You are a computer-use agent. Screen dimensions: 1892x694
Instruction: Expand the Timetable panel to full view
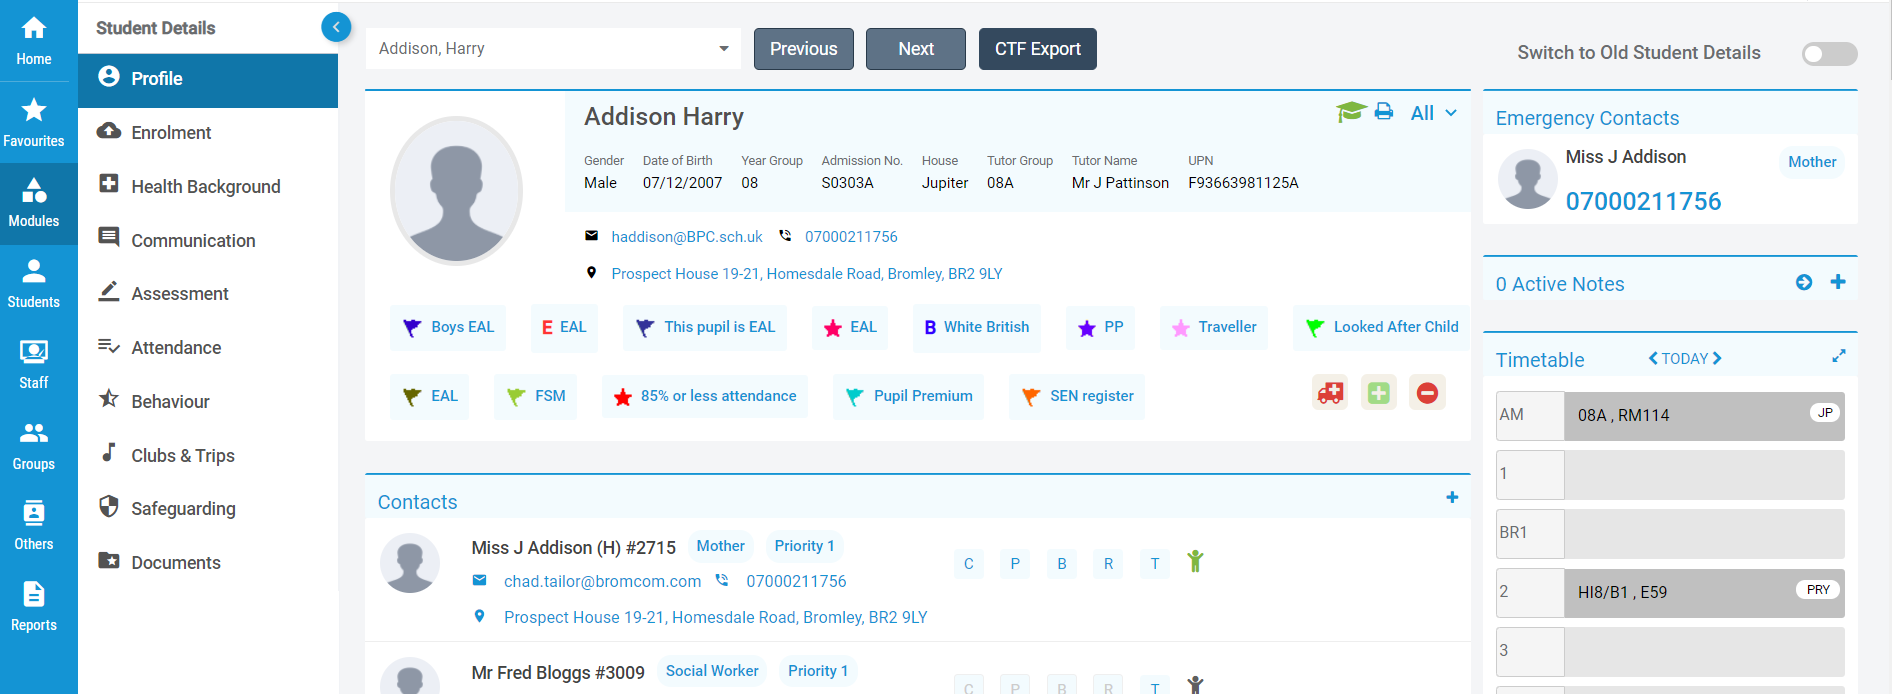1838,356
